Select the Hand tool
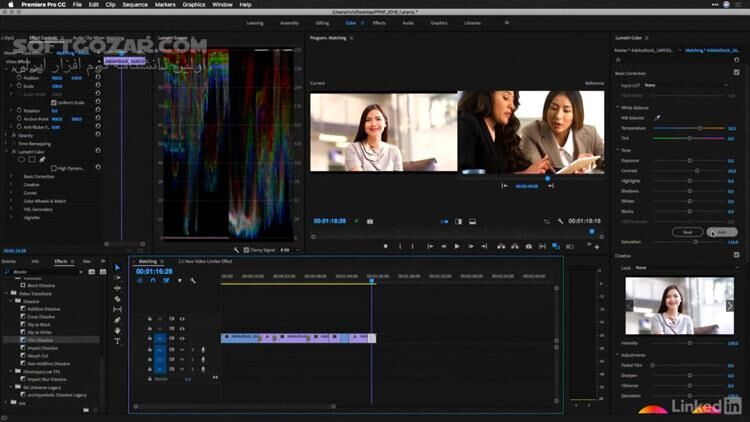This screenshot has width=750, height=422. tap(118, 331)
